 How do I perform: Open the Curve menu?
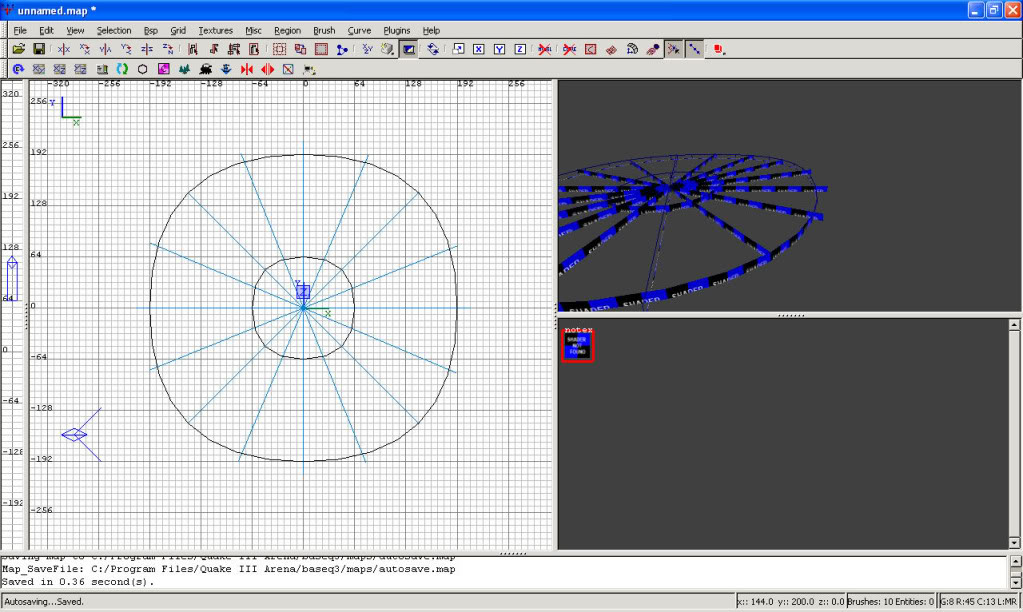point(359,31)
